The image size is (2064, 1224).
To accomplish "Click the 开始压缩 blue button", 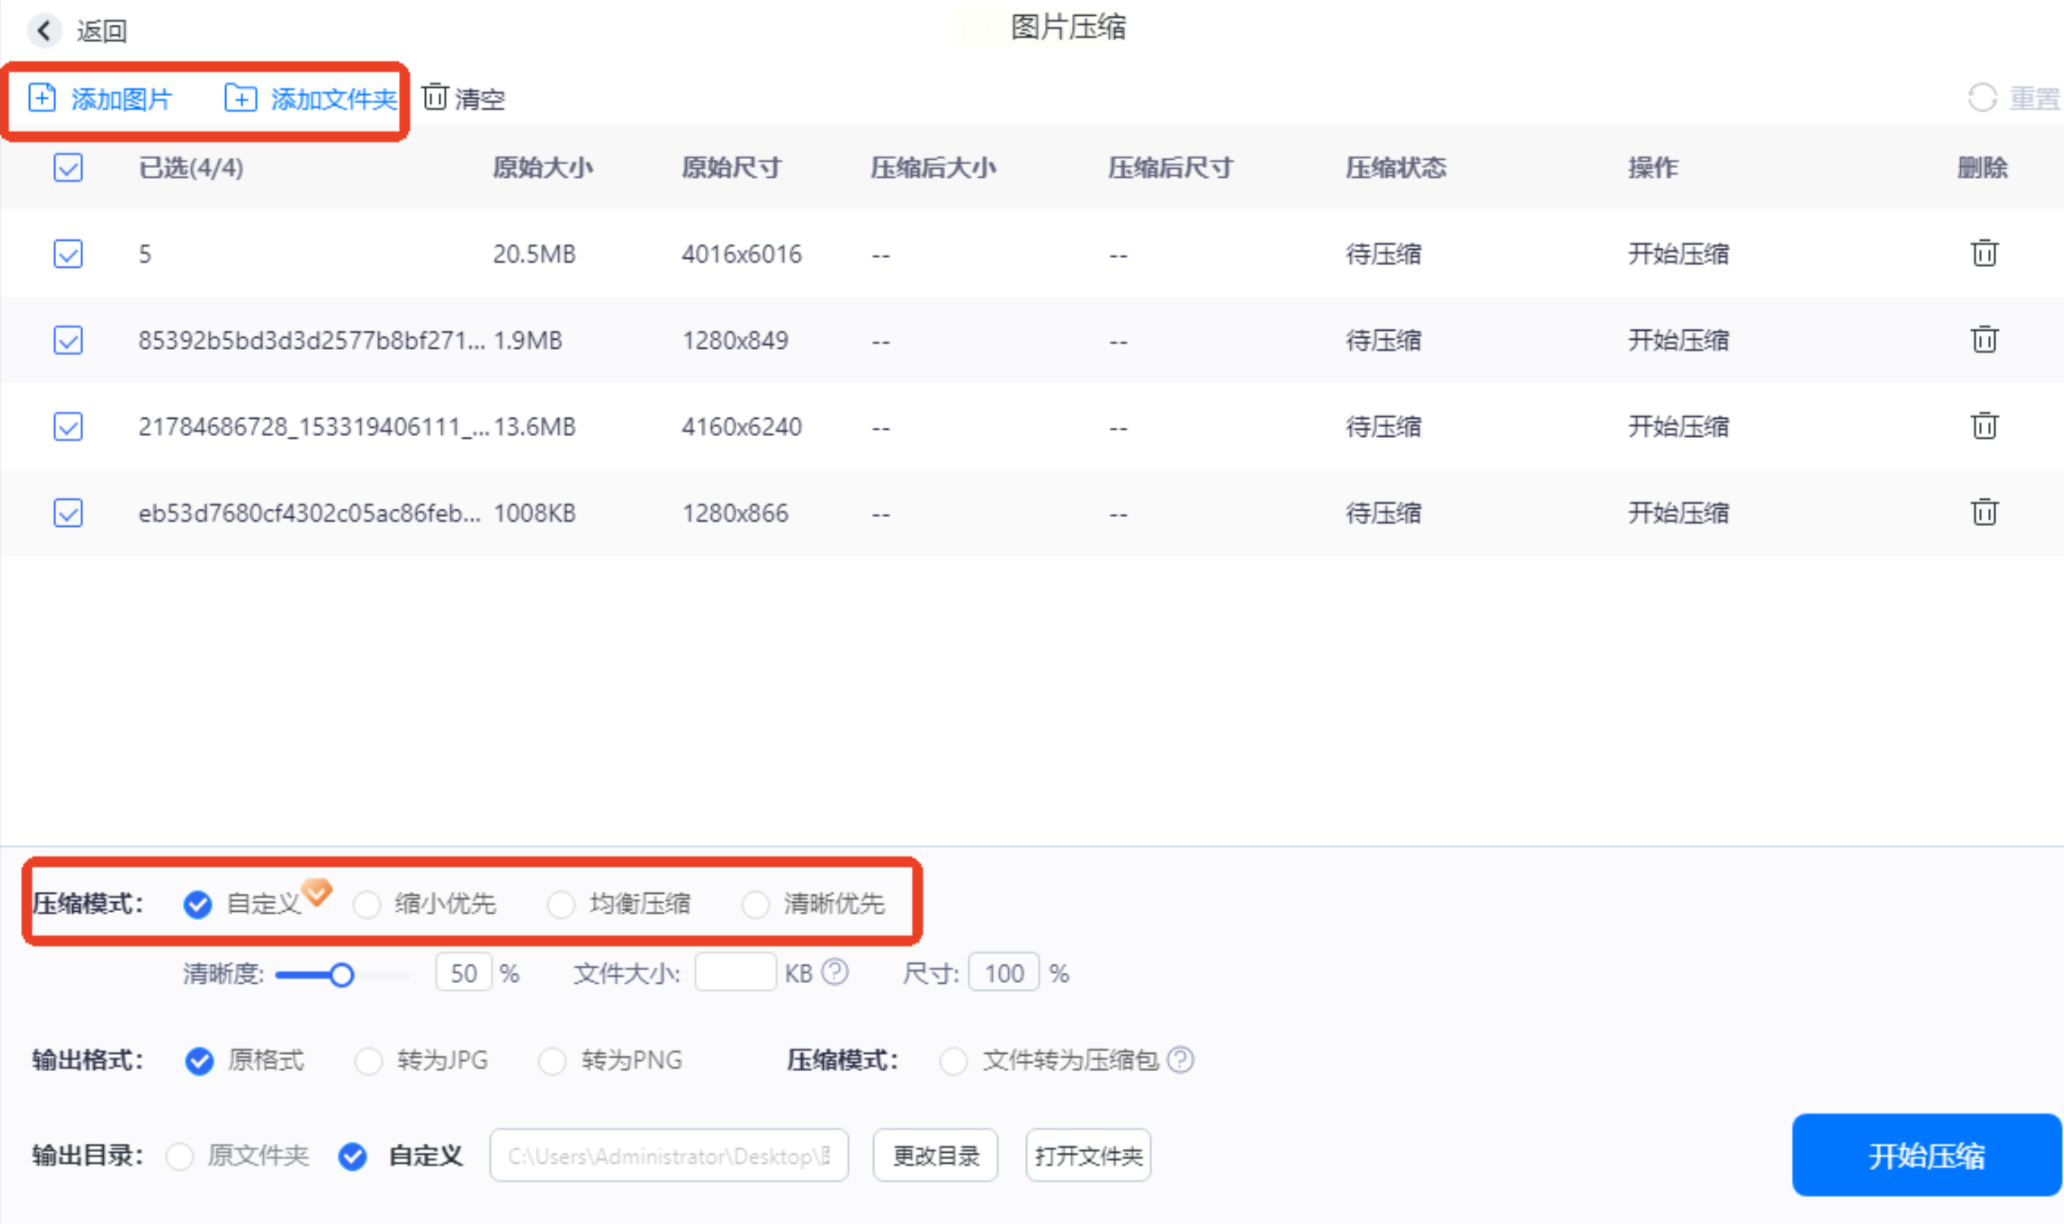I will (1925, 1155).
